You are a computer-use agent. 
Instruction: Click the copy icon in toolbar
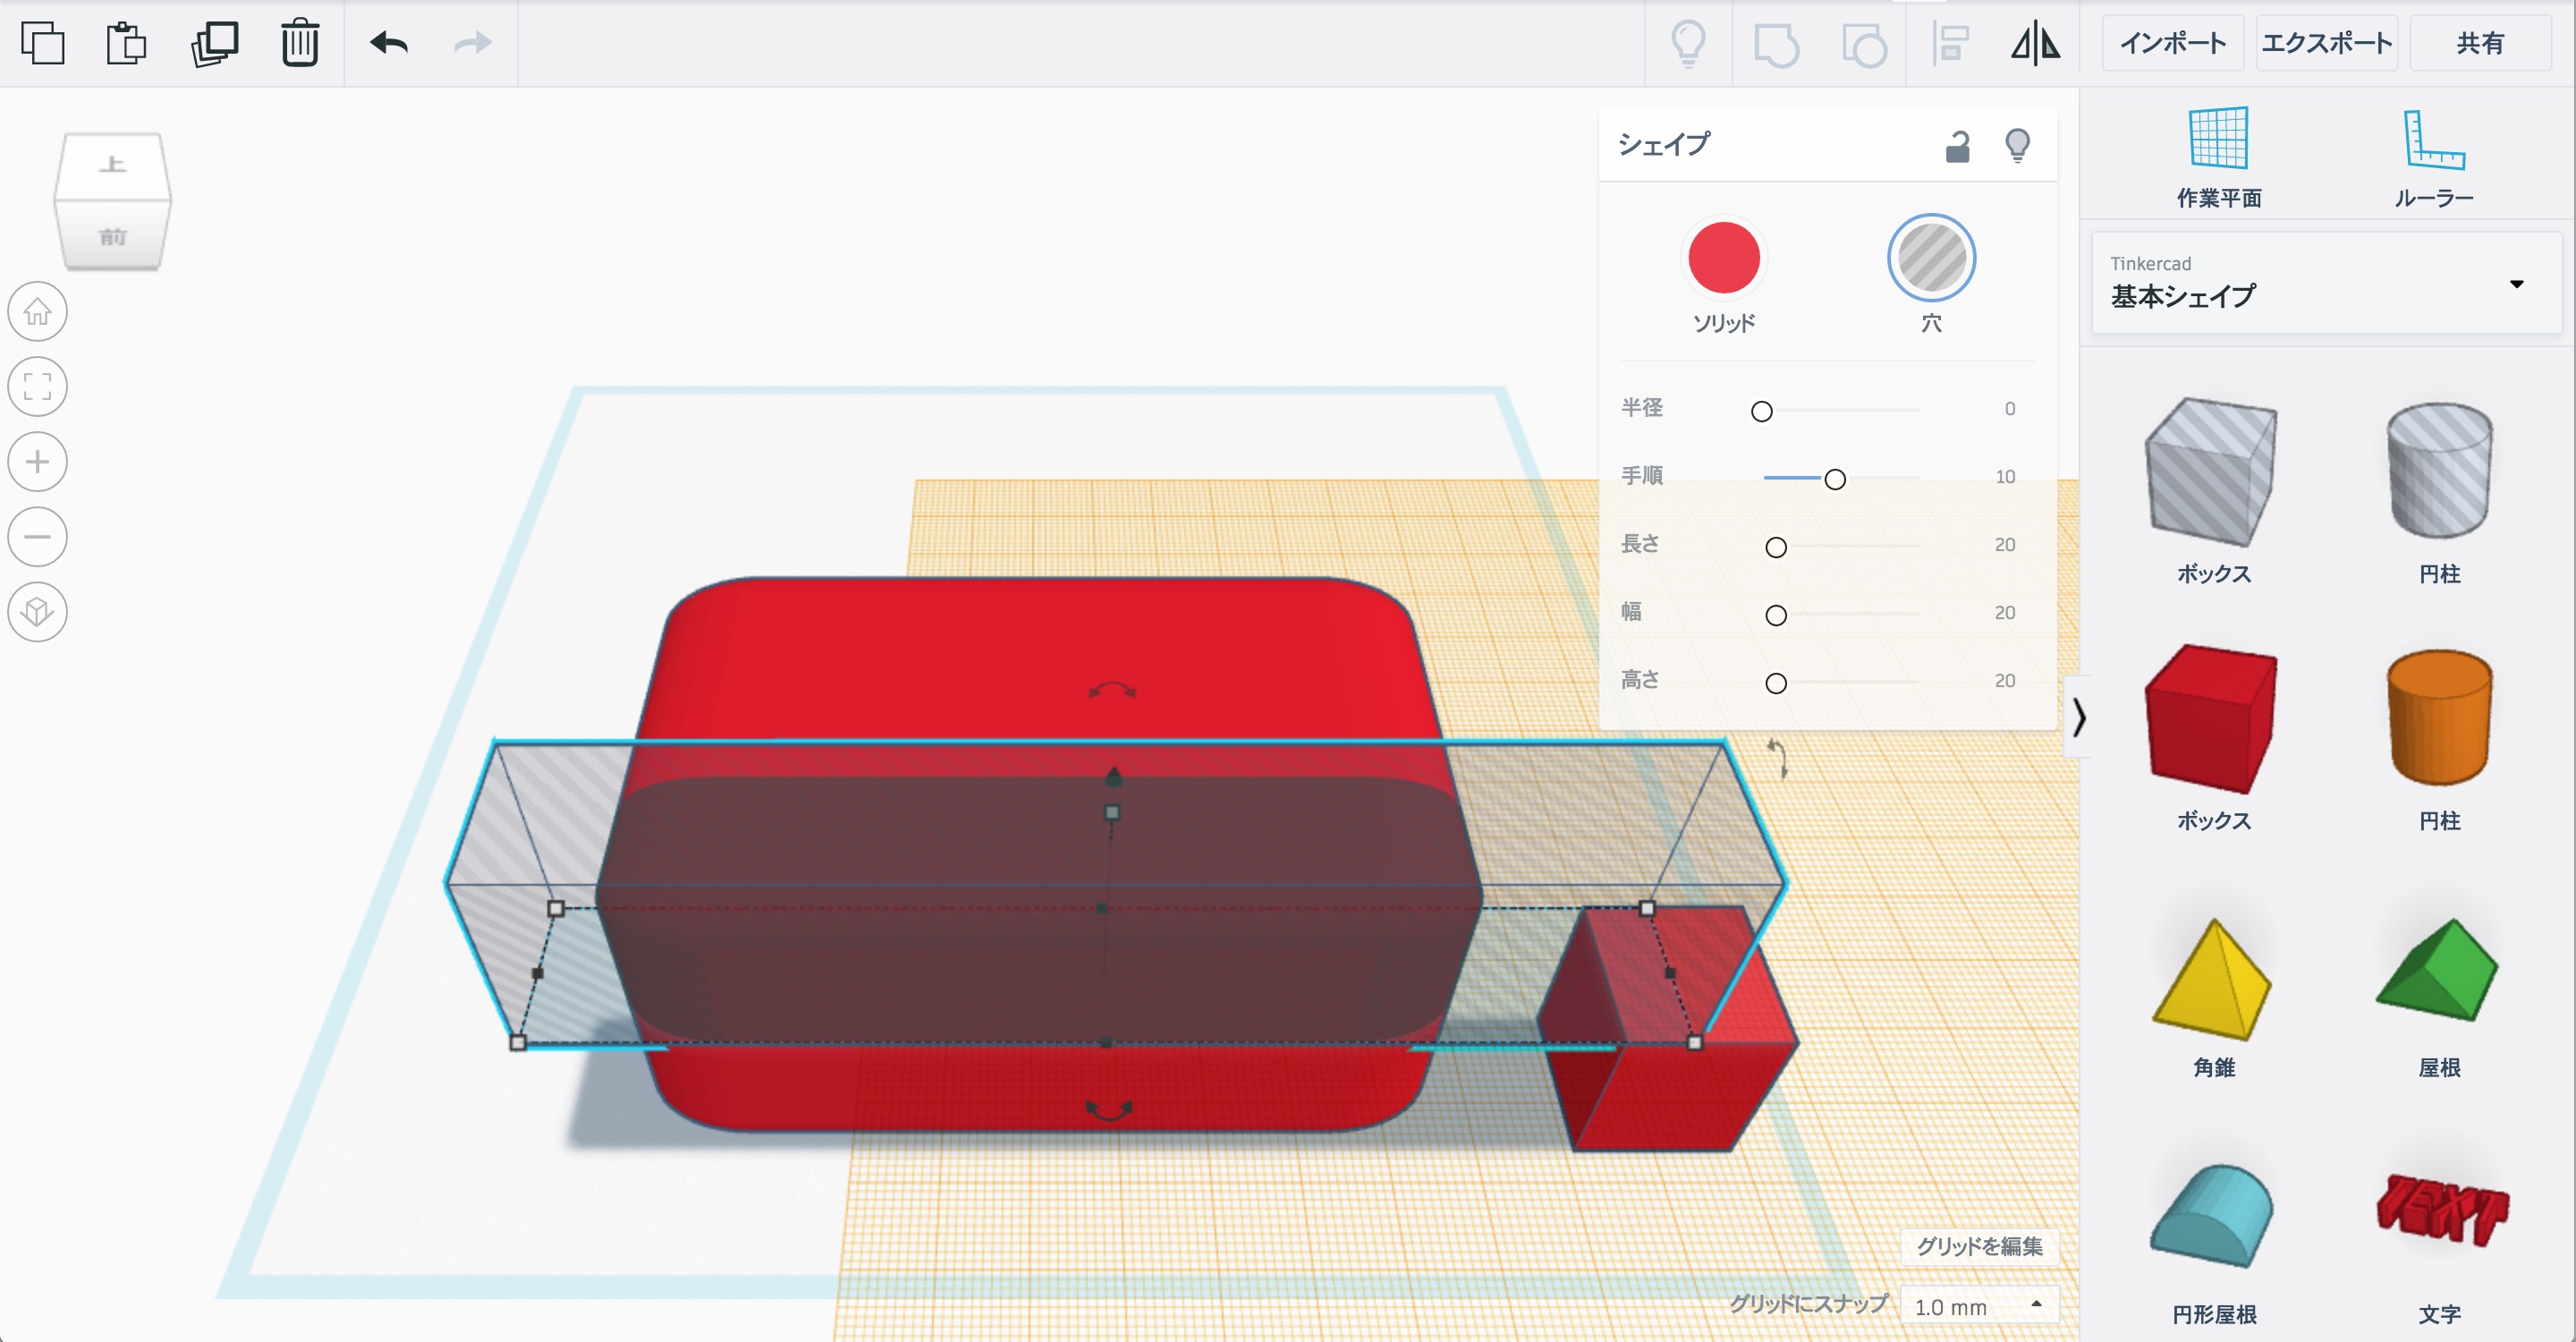pos(43,43)
